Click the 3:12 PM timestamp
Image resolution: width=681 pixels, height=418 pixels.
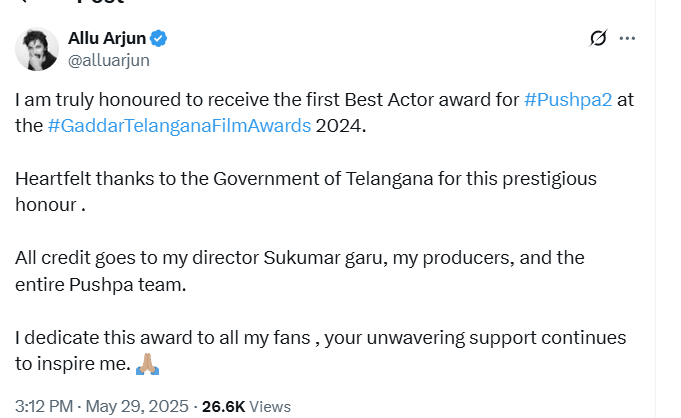[43, 406]
